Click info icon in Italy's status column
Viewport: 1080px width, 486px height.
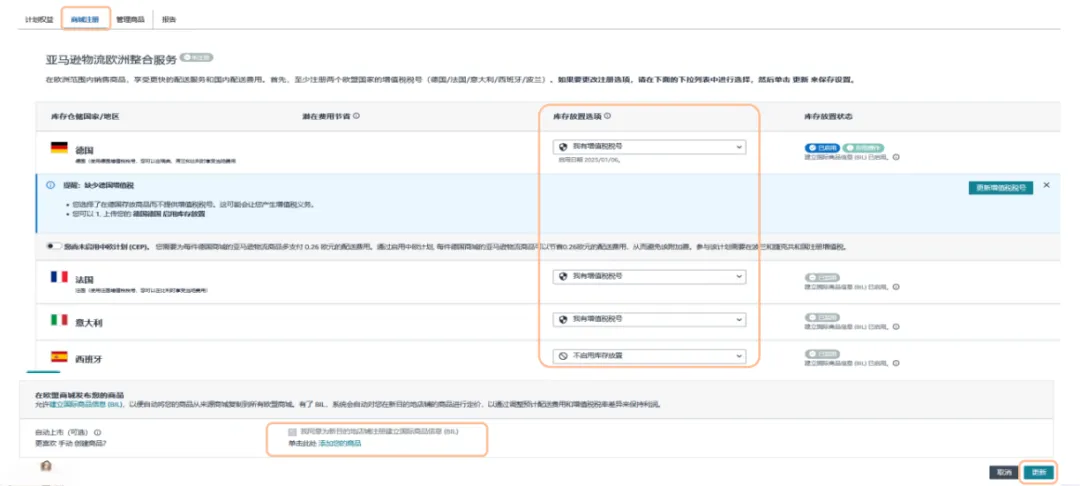pos(896,326)
